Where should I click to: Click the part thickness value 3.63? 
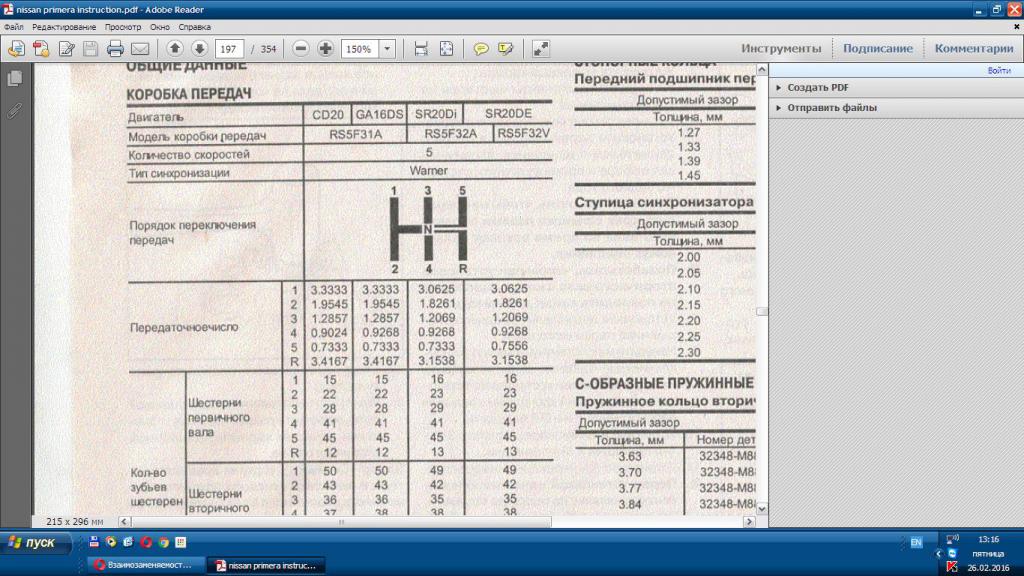[630, 456]
